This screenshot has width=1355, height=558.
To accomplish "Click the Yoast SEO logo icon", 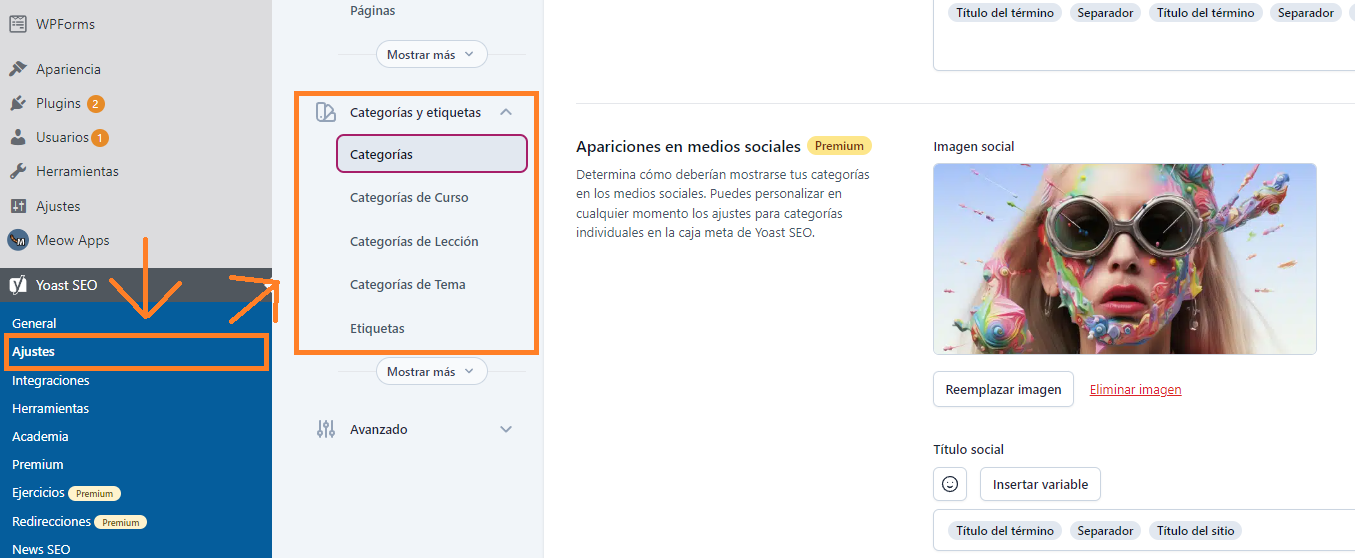I will [18, 285].
